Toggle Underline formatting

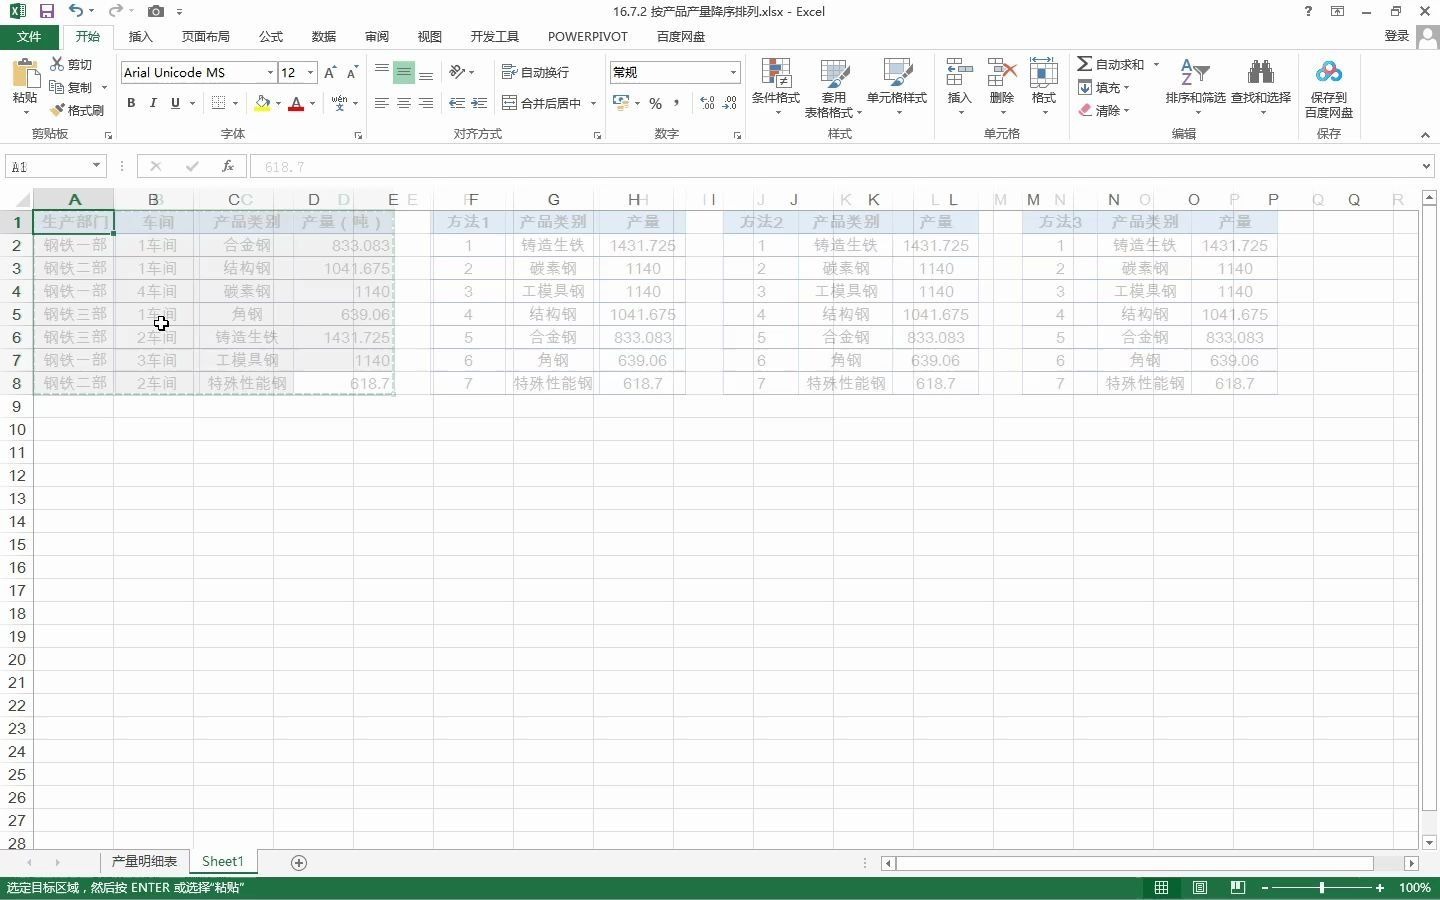[x=175, y=103]
